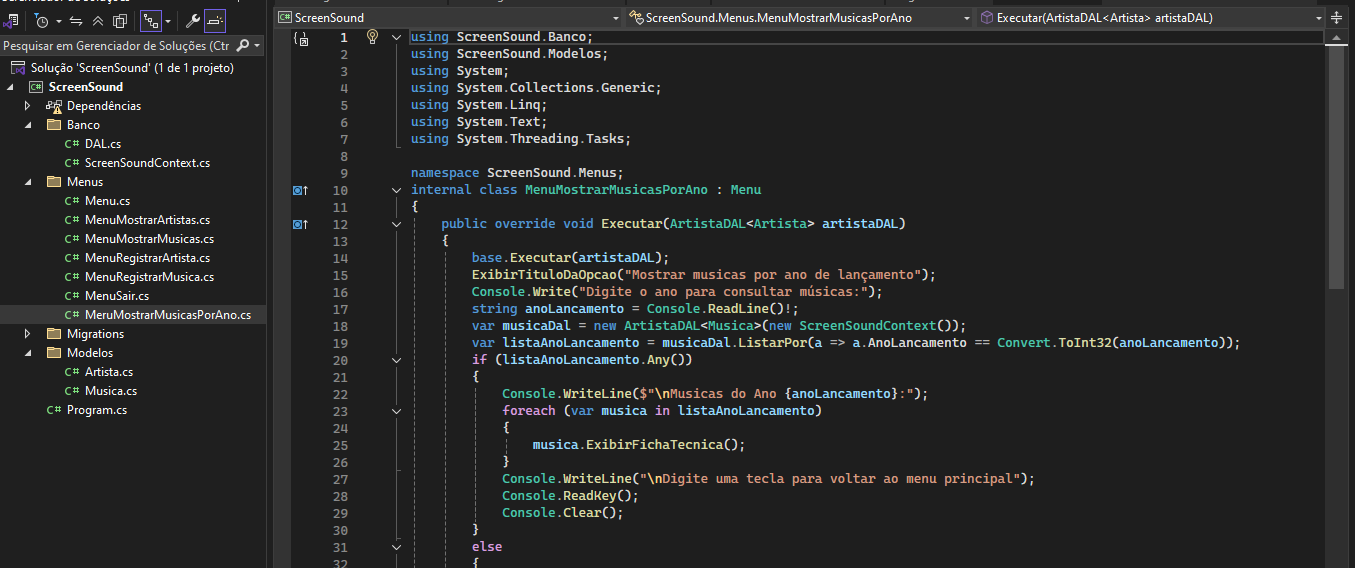
Task: Toggle the Preview Selected Items button
Action: point(214,20)
